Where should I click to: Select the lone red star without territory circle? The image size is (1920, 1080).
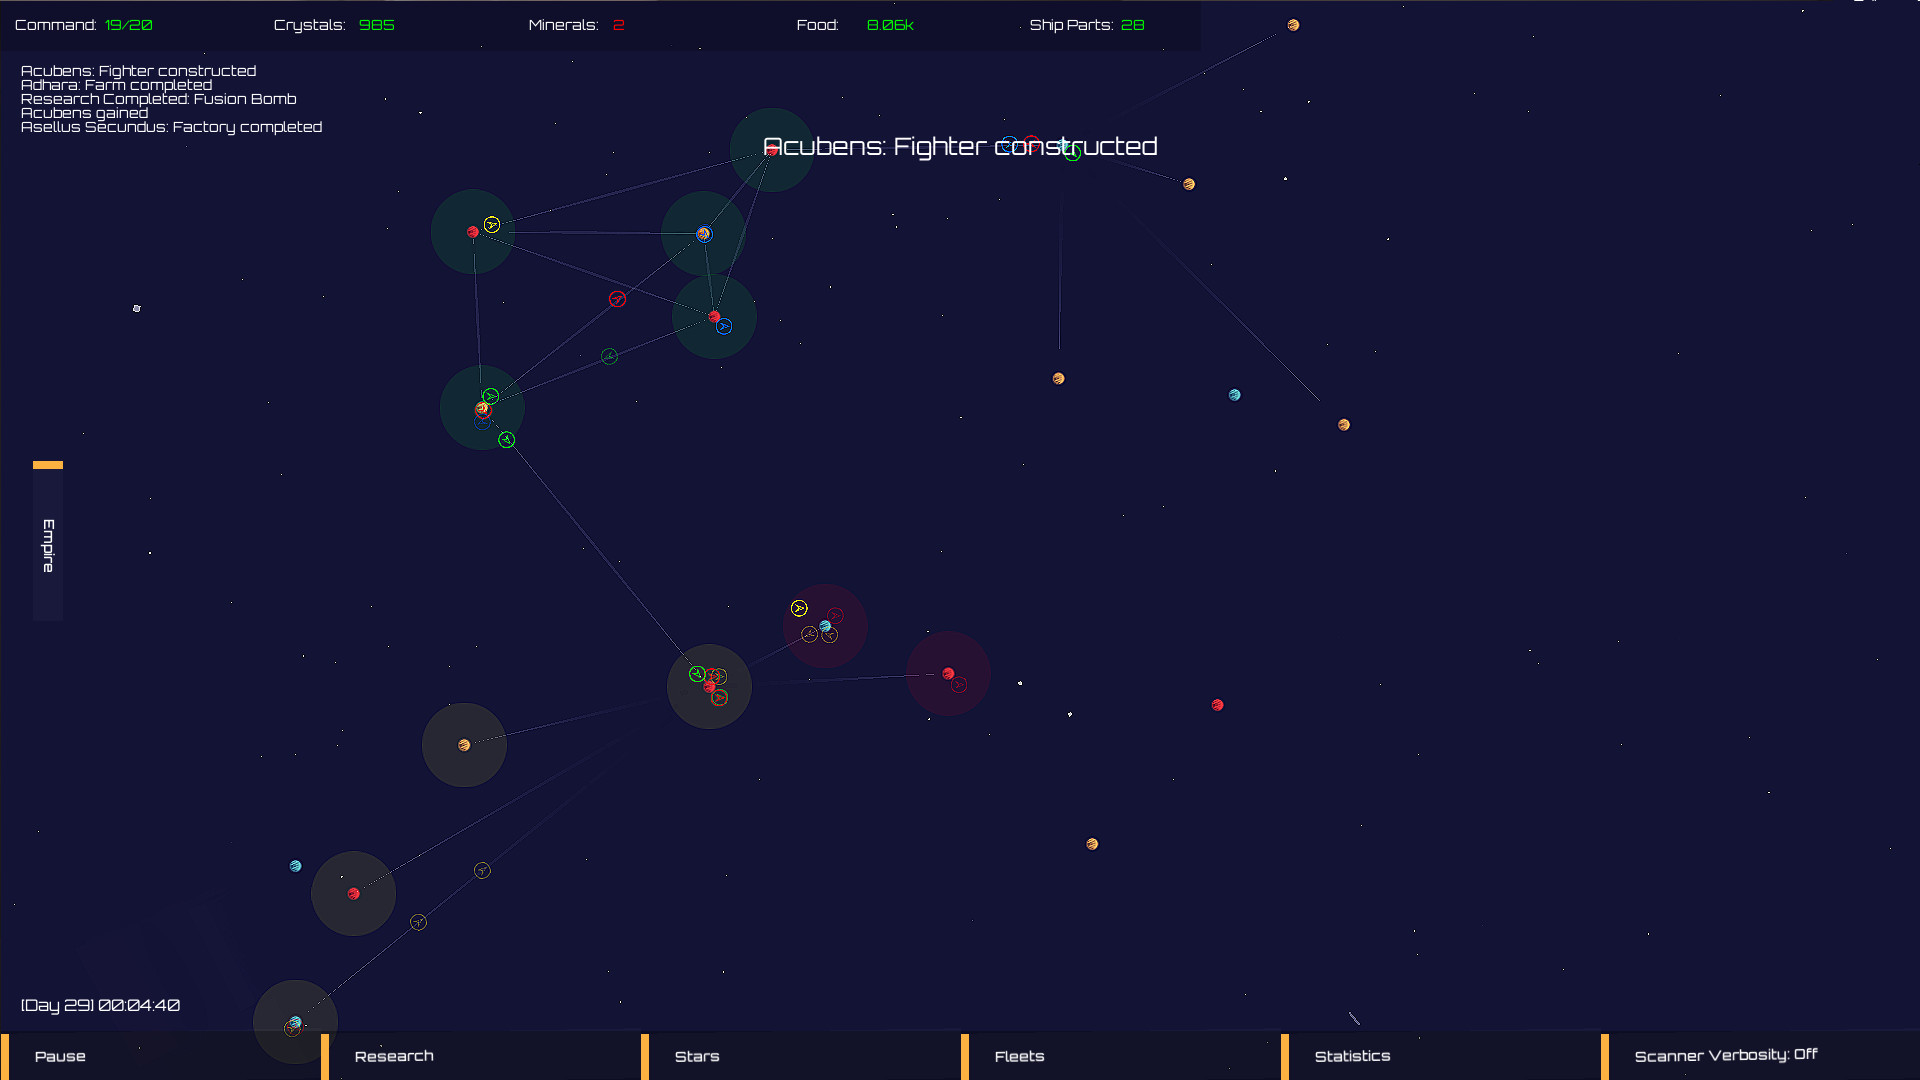(x=1218, y=705)
